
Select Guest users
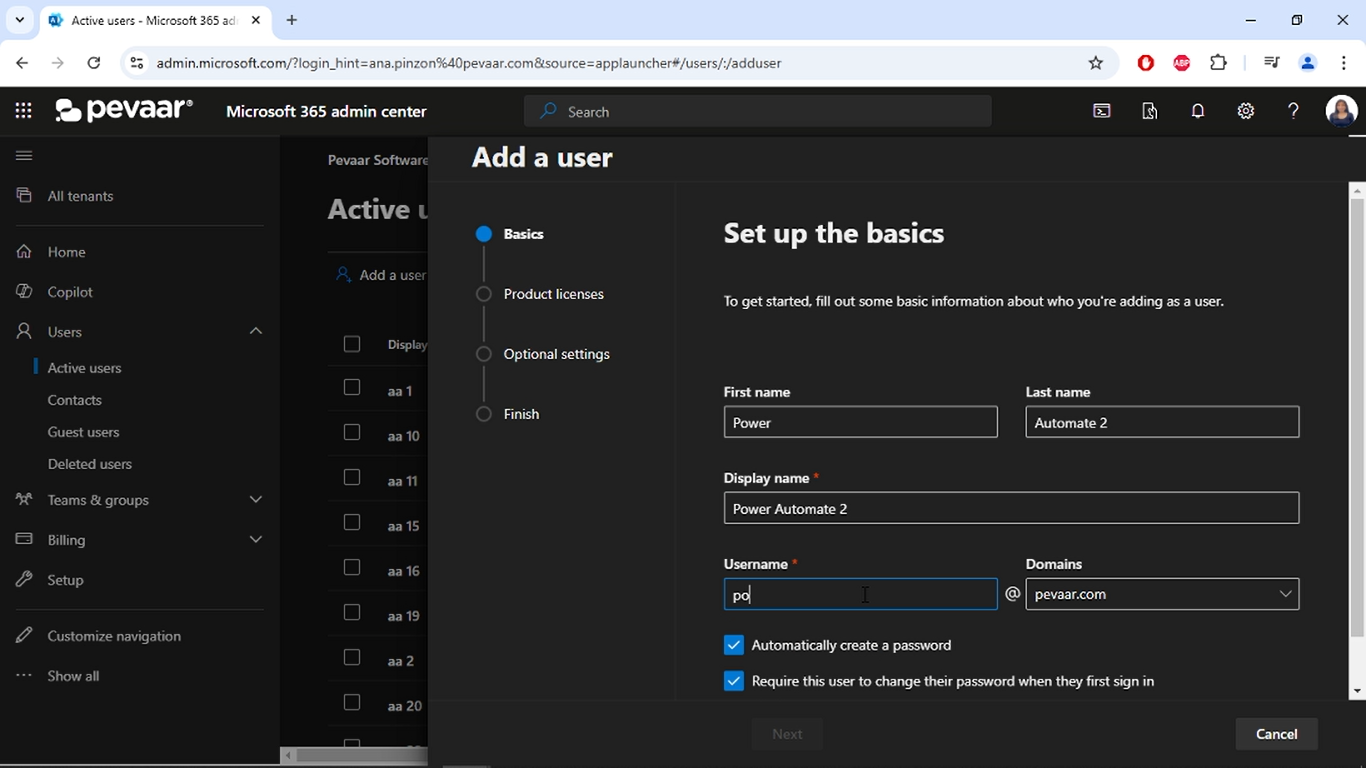[x=83, y=432]
